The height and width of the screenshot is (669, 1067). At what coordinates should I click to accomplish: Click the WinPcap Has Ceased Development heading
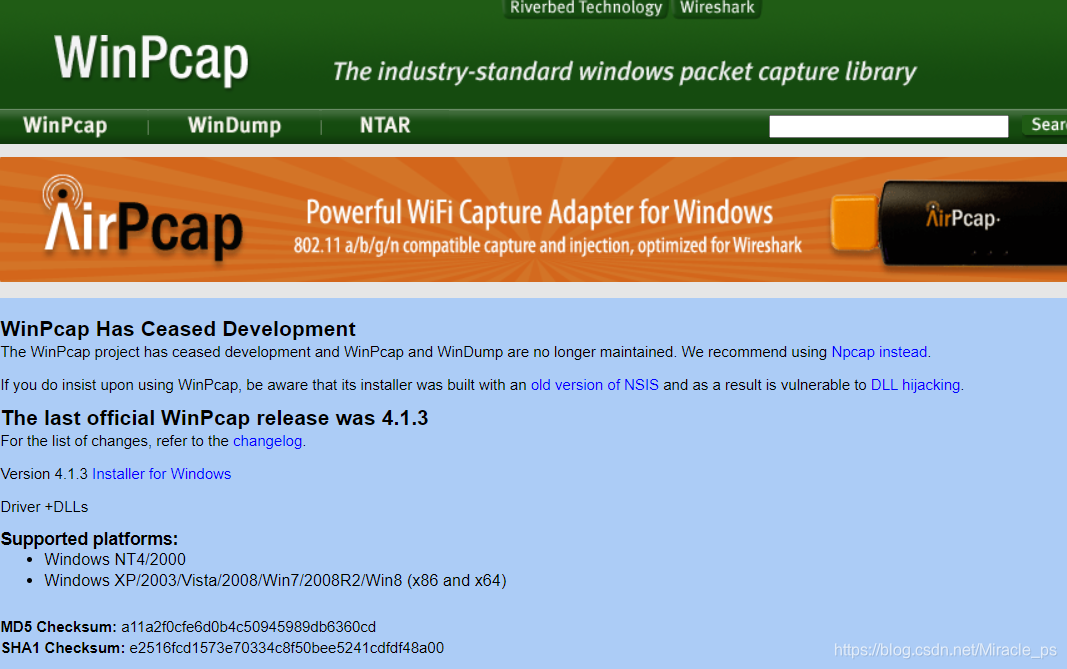point(178,329)
